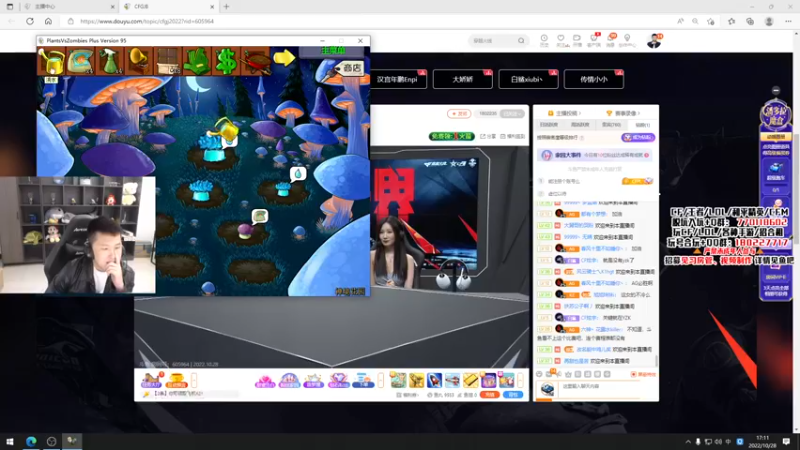800x450 pixels.
Task: Click the red follow button above stream
Action: (x=459, y=114)
